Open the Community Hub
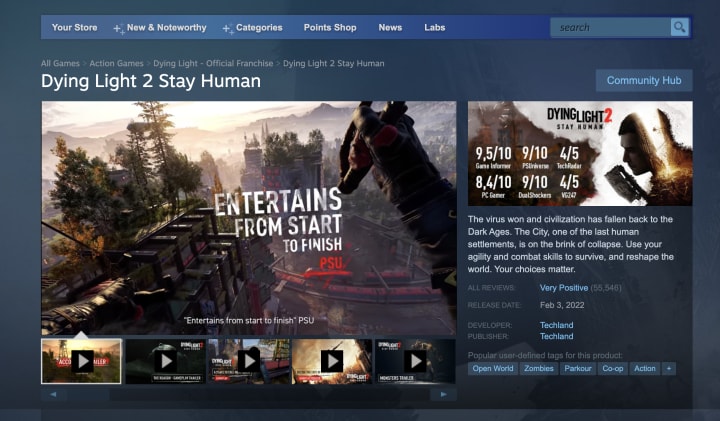 pyautogui.click(x=644, y=80)
